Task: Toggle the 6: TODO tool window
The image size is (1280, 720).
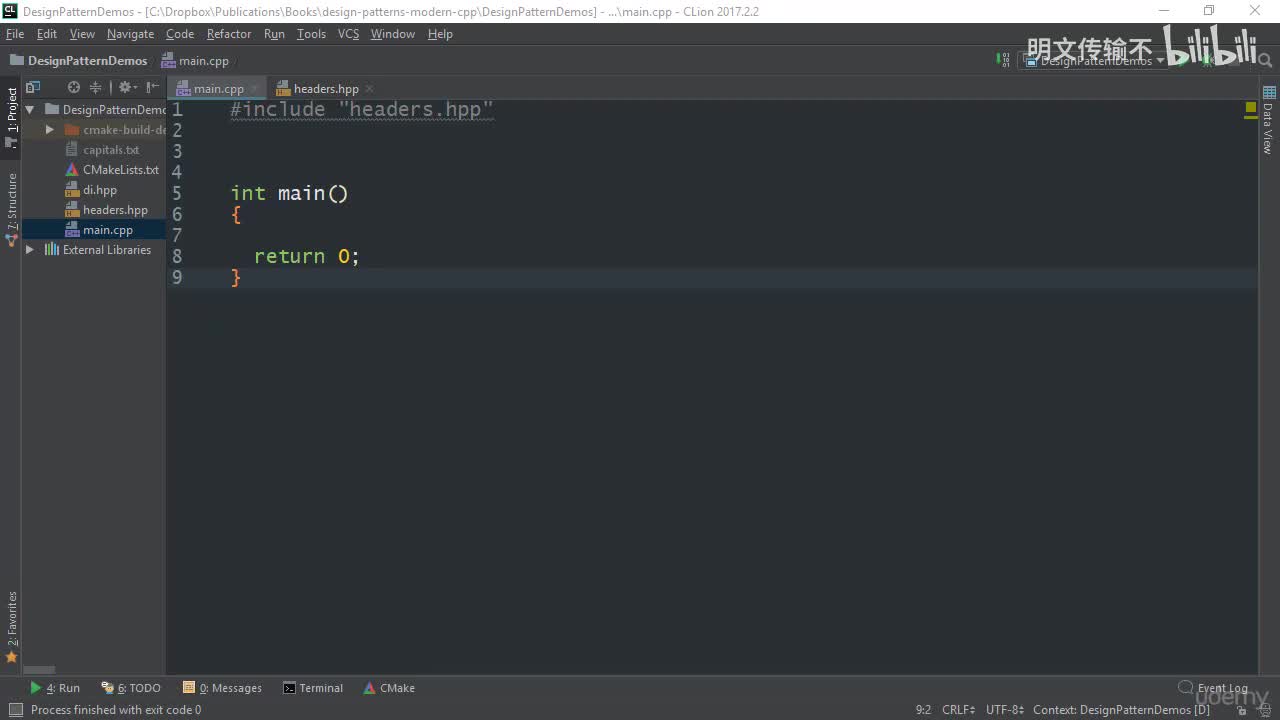Action: click(131, 688)
